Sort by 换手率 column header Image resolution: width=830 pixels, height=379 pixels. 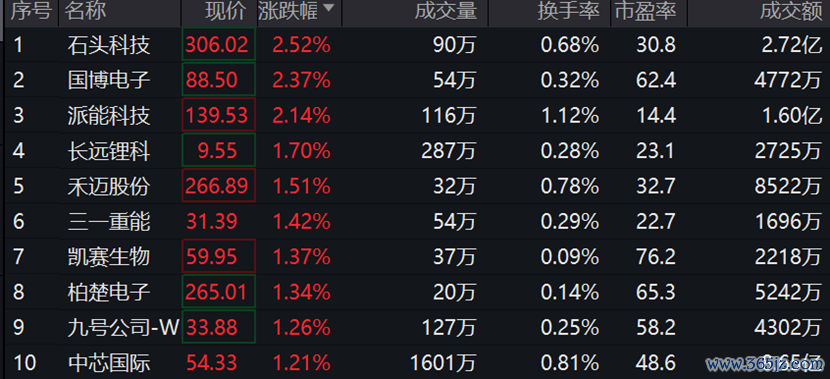[568, 12]
